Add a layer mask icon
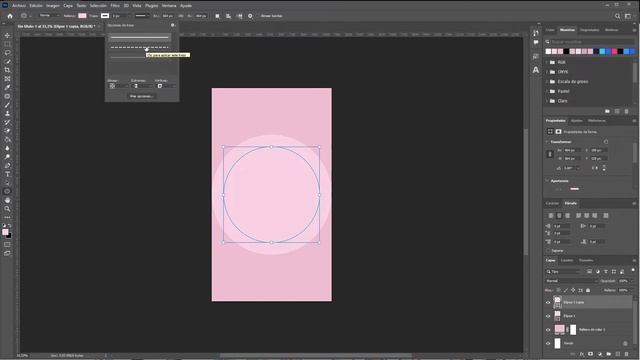Viewport: 640px width, 360px height. tap(591, 354)
